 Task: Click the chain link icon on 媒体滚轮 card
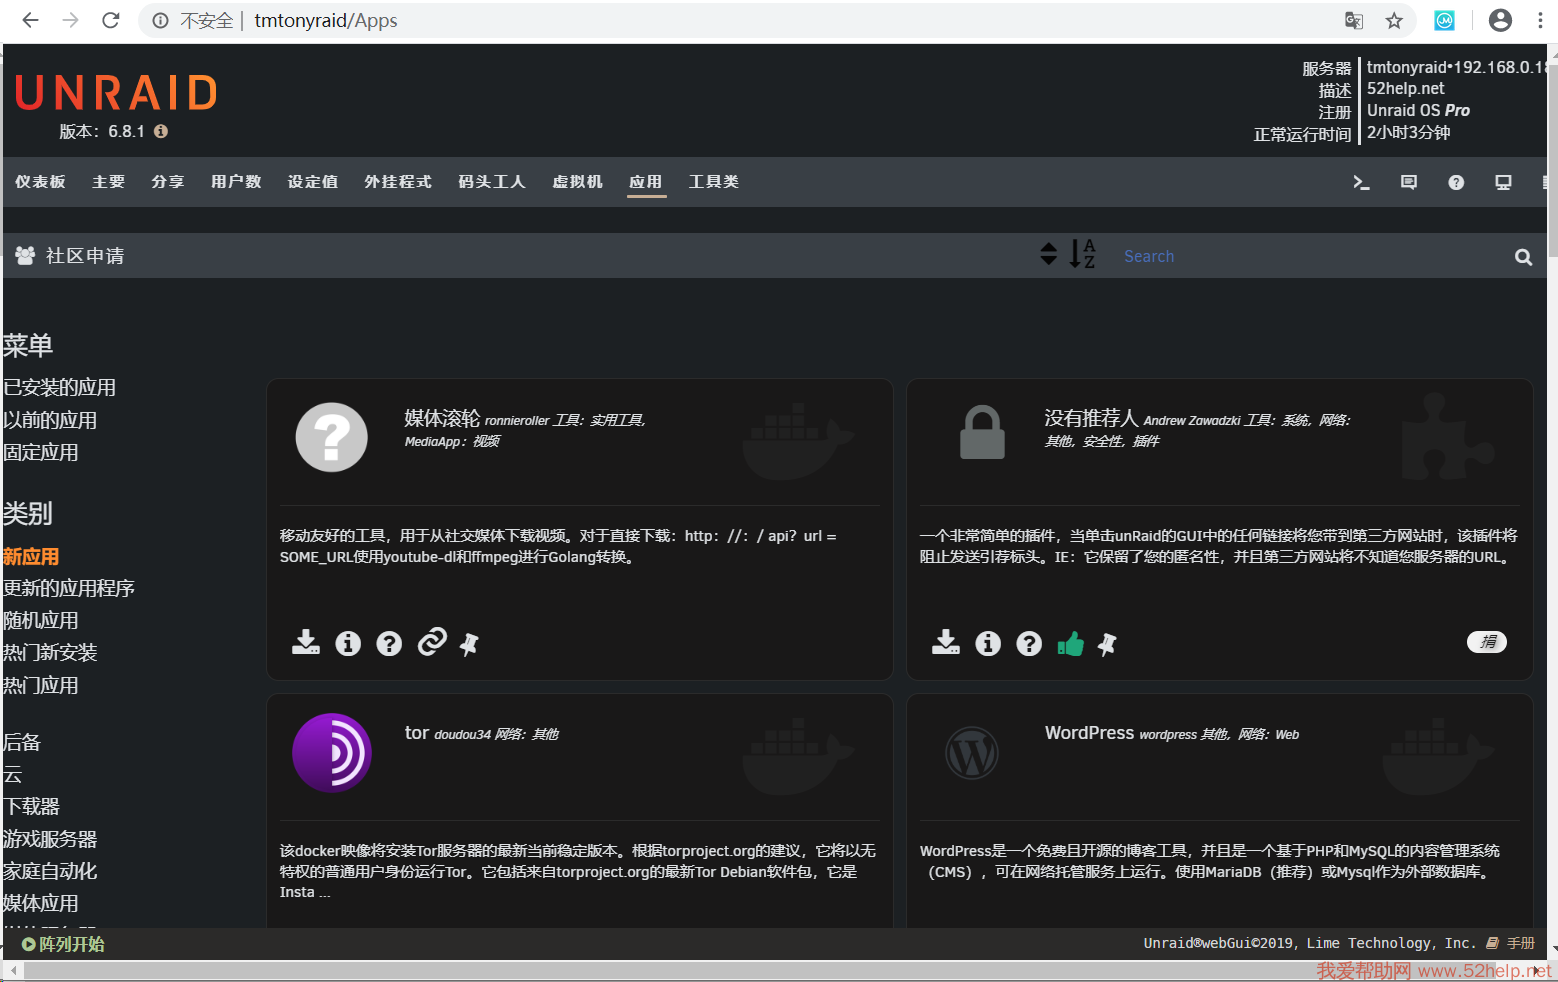tap(432, 642)
